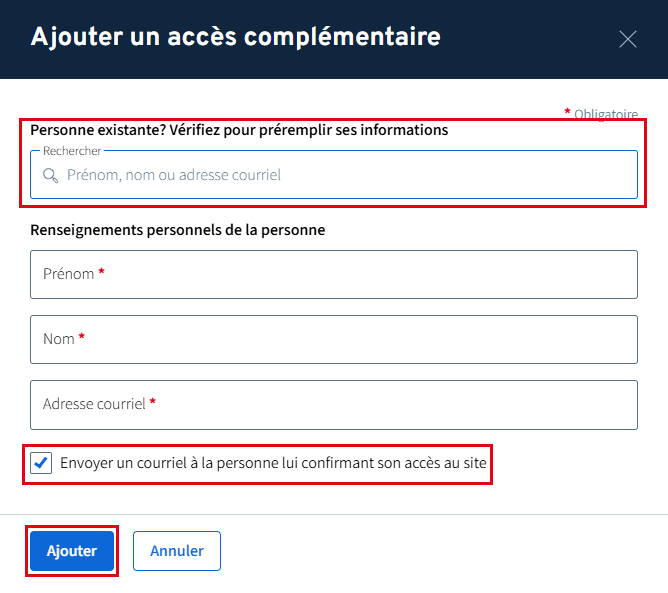Click 'Renseignements personnels de la personne' heading
This screenshot has width=668, height=593.
[x=178, y=230]
